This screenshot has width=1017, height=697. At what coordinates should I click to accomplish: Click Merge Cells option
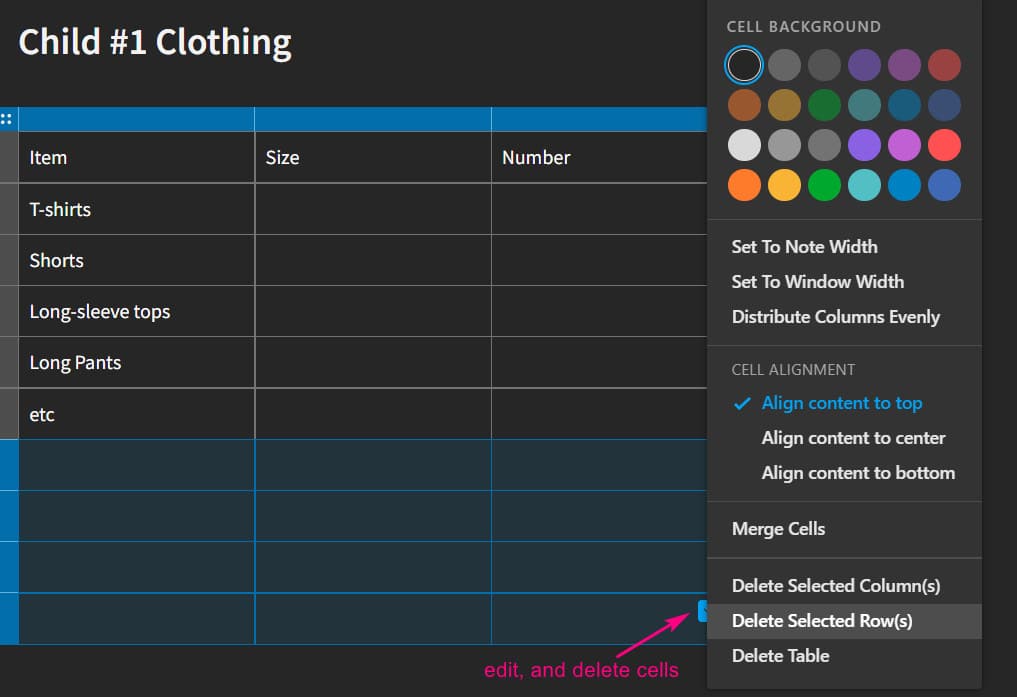pos(778,529)
